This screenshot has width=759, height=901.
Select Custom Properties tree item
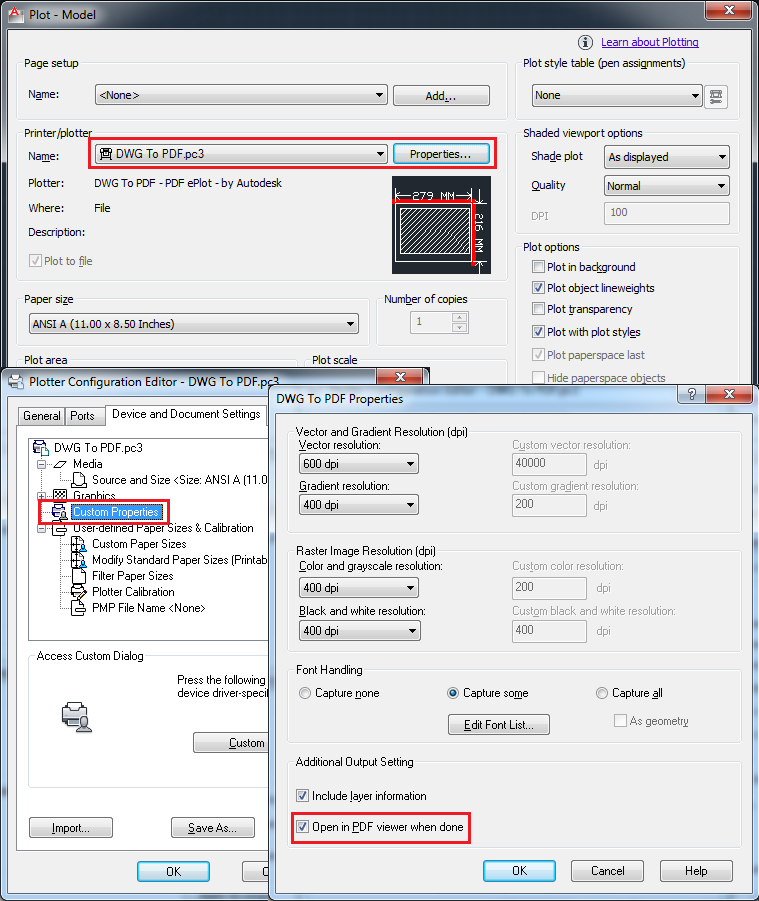pos(115,512)
